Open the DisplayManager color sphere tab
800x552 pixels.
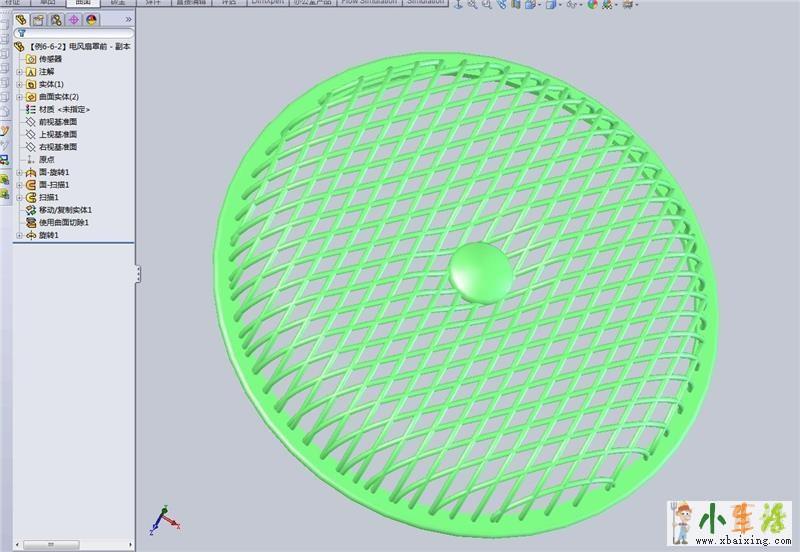coord(92,19)
